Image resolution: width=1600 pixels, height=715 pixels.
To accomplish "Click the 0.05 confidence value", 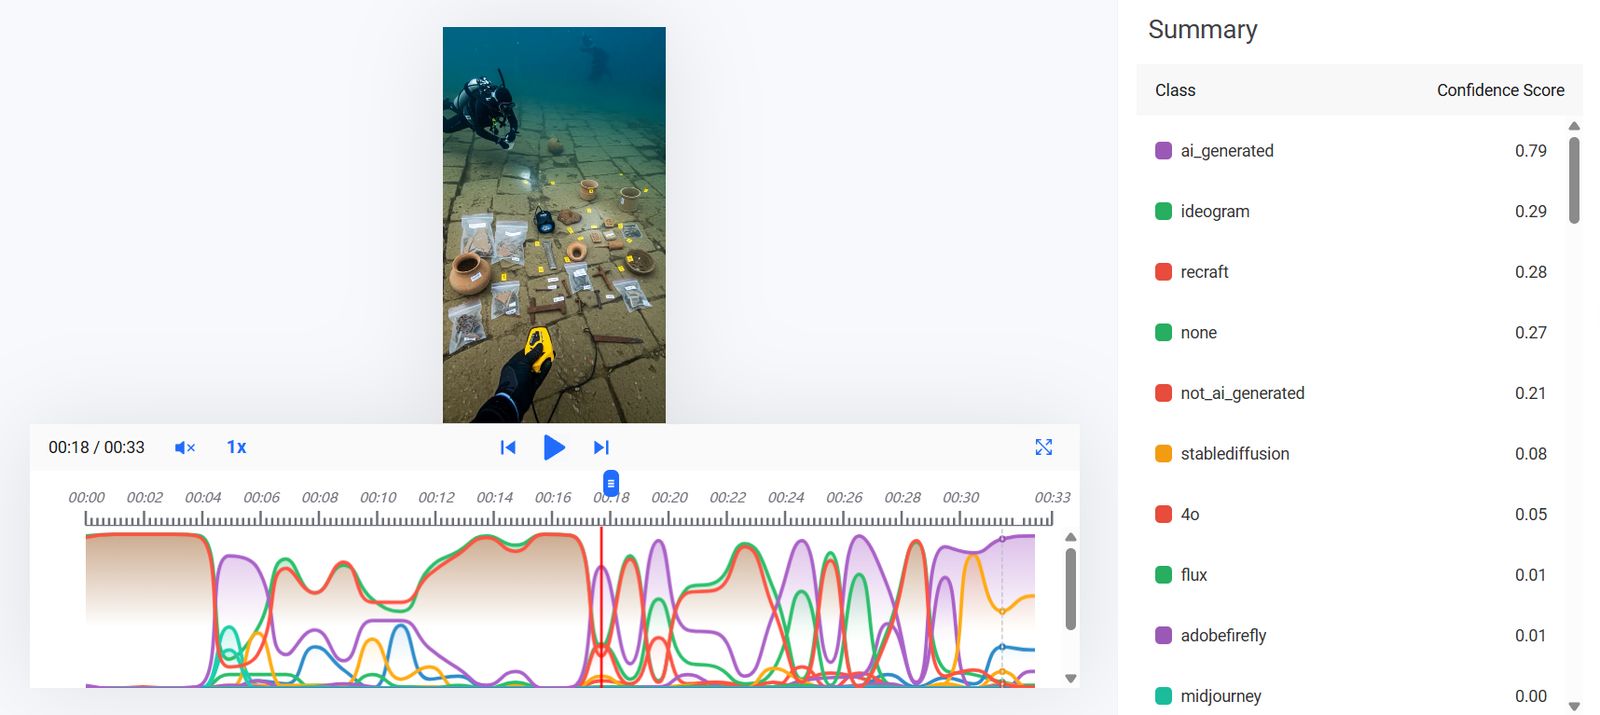I will coord(1530,514).
